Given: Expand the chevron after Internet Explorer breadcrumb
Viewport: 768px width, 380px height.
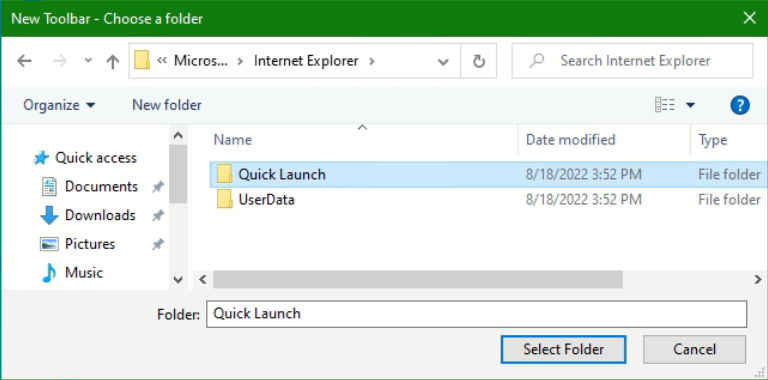Looking at the screenshot, I should pos(372,61).
